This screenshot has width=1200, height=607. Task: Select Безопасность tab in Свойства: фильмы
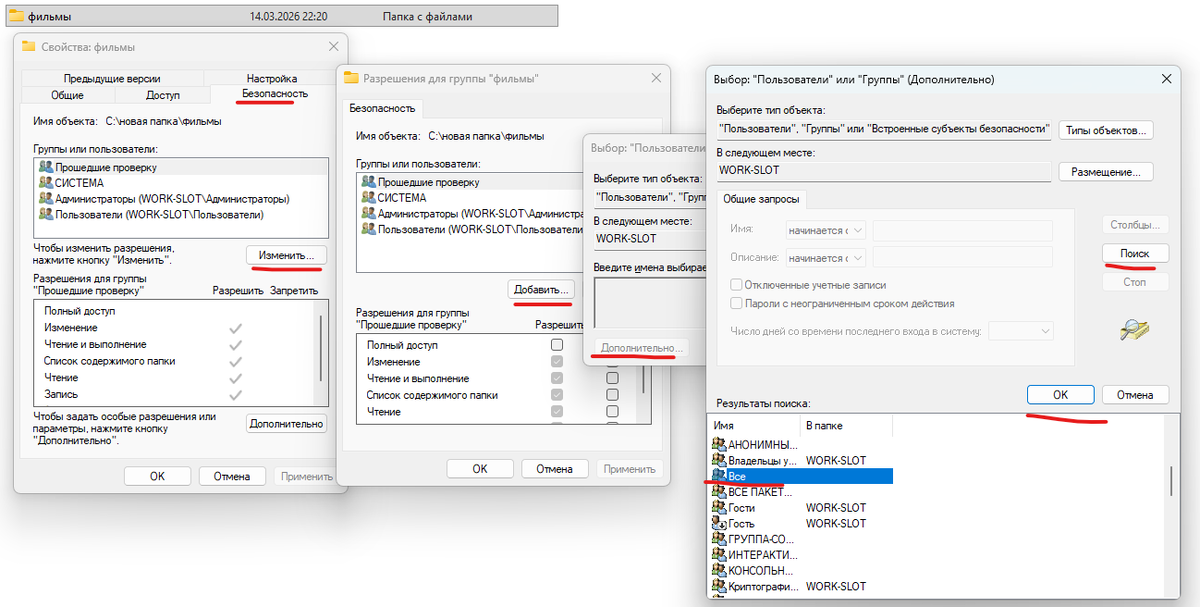[275, 93]
